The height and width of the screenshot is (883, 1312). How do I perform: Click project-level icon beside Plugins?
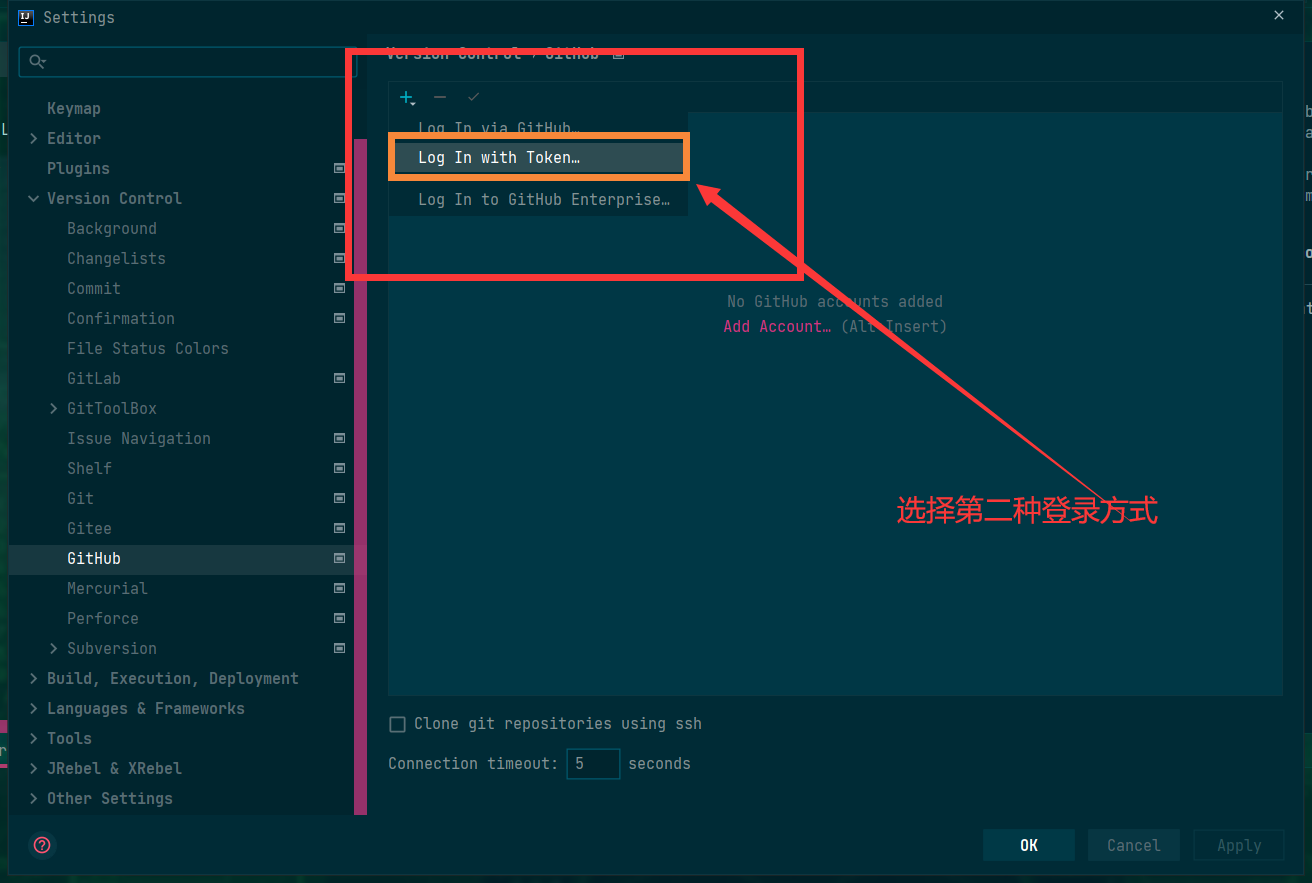pos(340,168)
